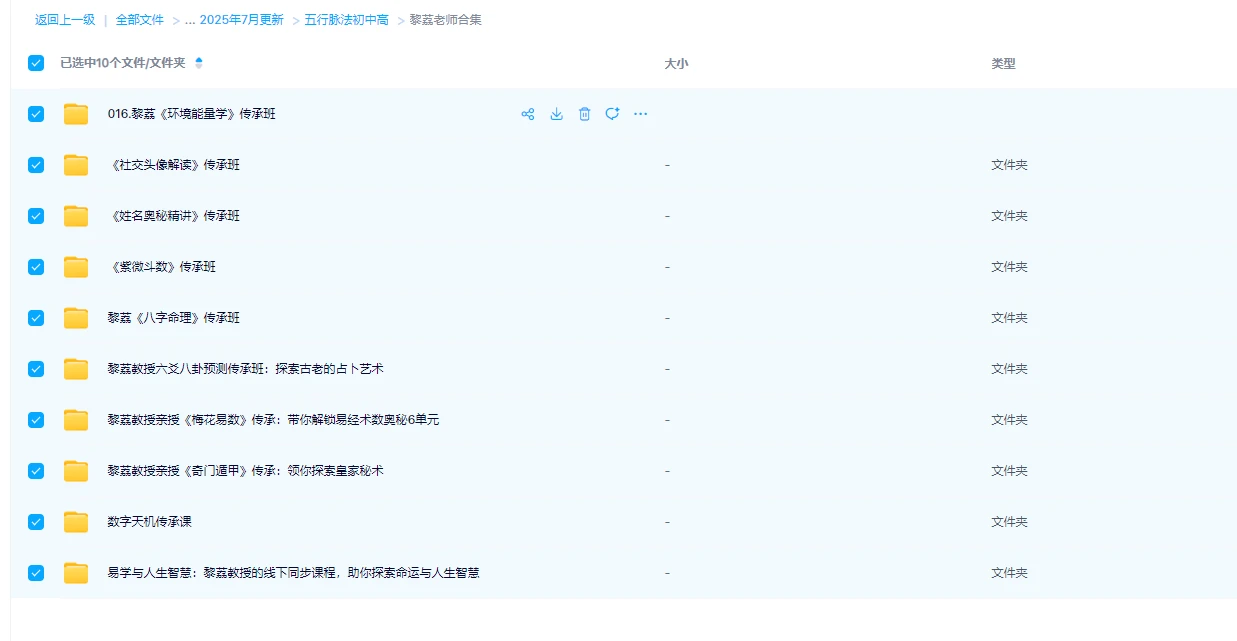Screen dimensions: 1237x641
Task: Uncheck the select-all checkbox in the header
Action: pos(36,63)
